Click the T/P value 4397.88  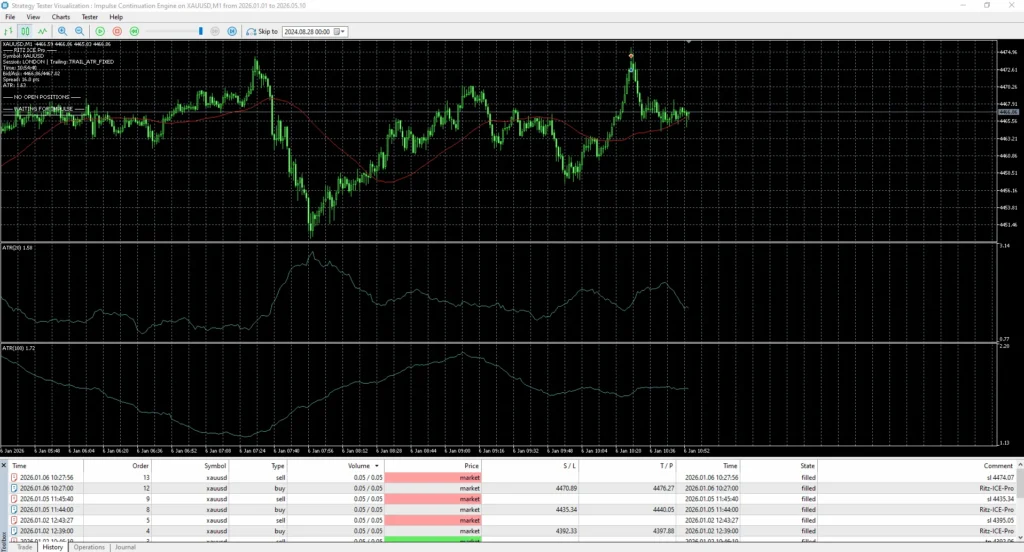[663, 531]
